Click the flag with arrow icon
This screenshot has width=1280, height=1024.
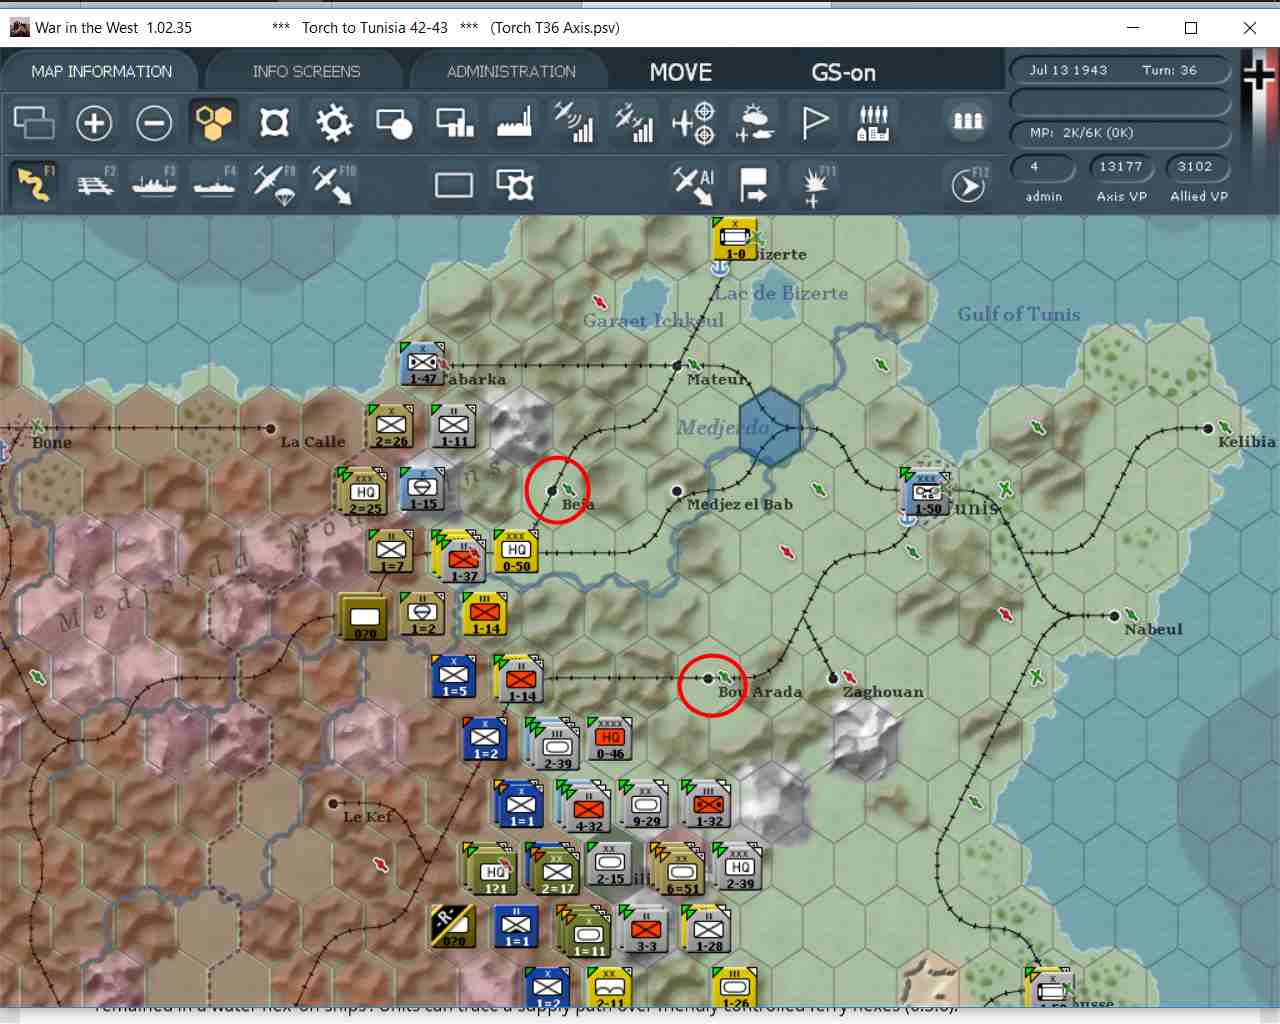(x=754, y=184)
